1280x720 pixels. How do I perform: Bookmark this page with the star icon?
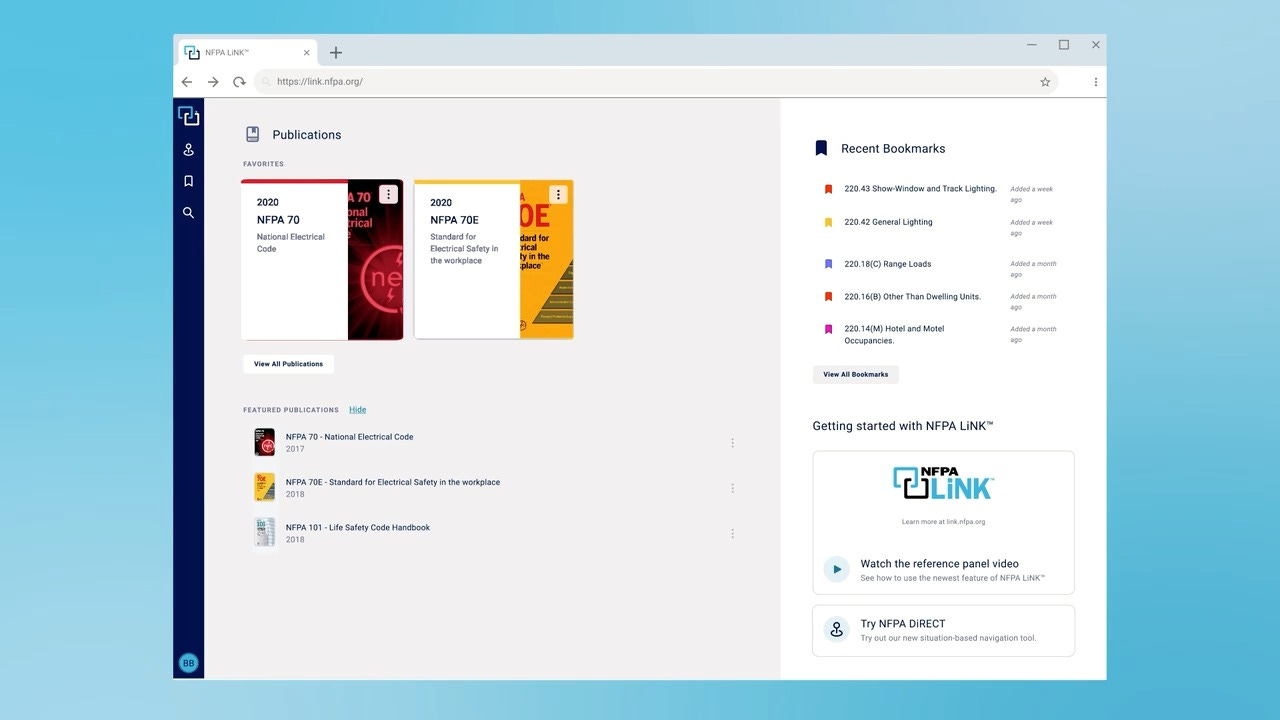tap(1045, 82)
